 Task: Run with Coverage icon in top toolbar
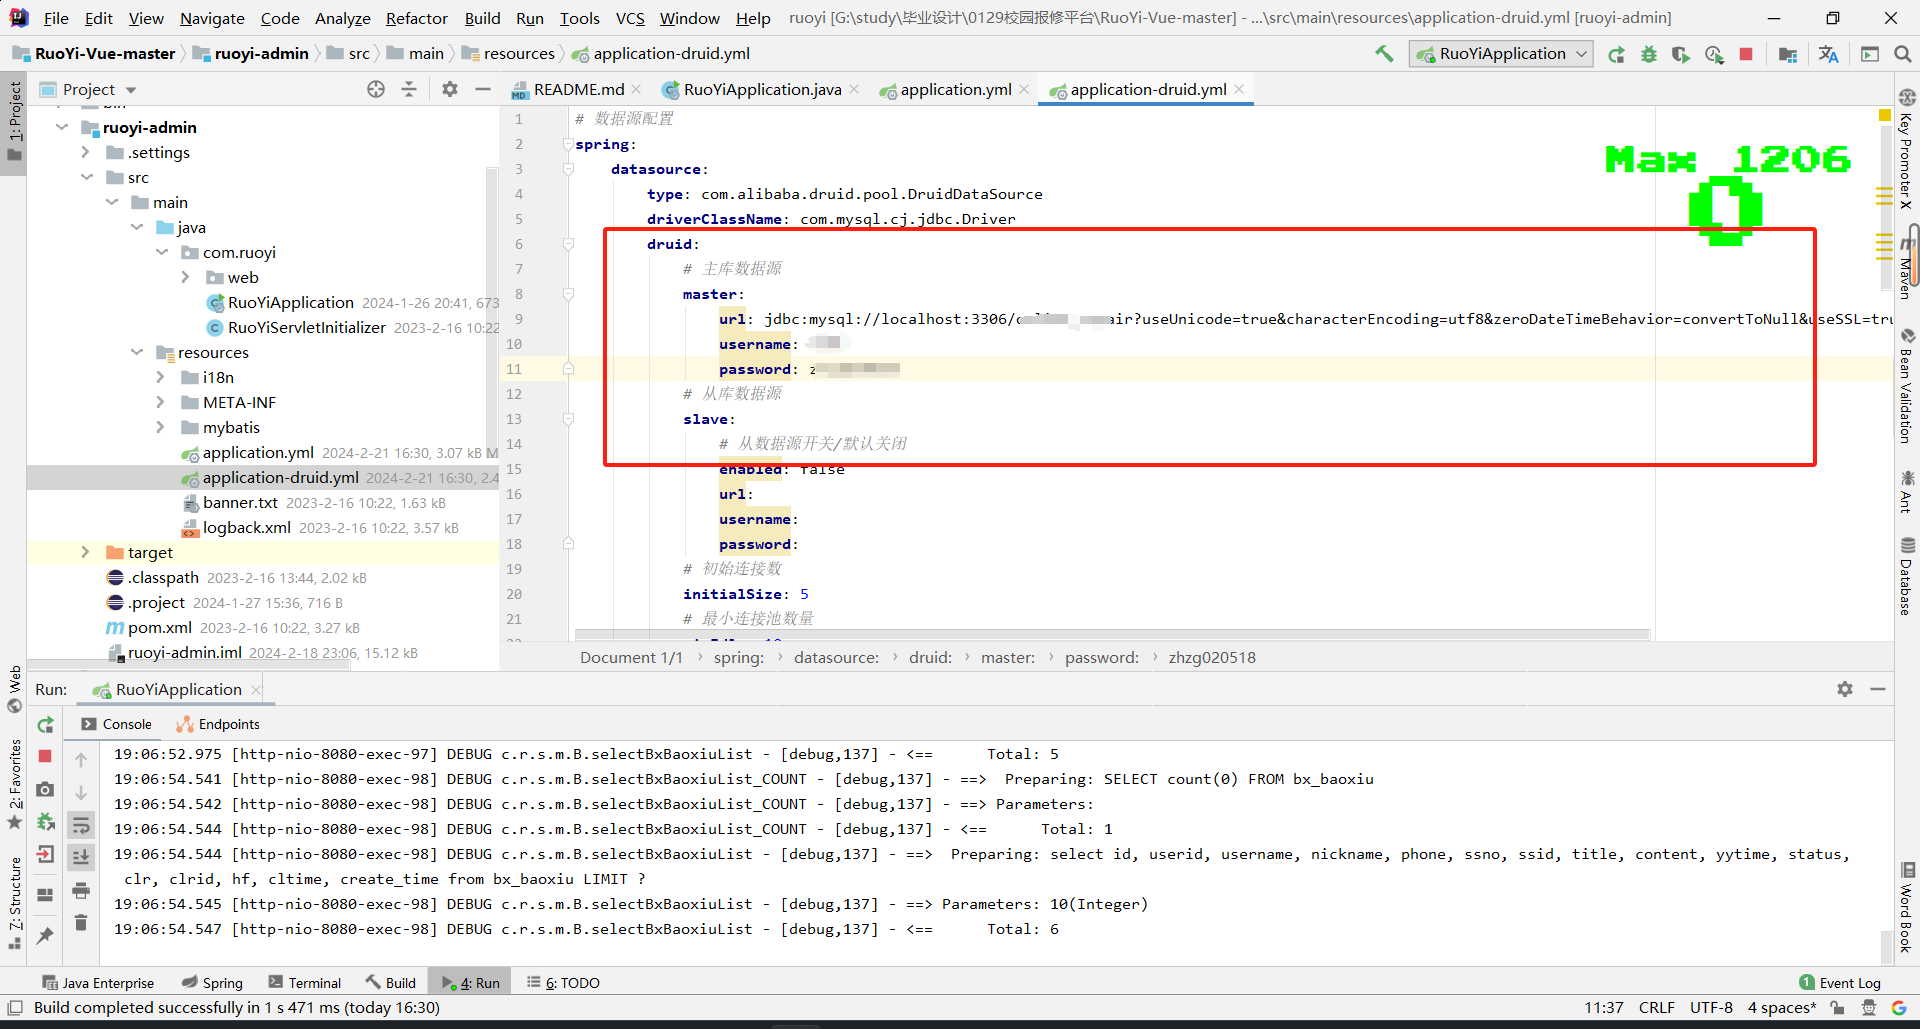click(x=1681, y=54)
